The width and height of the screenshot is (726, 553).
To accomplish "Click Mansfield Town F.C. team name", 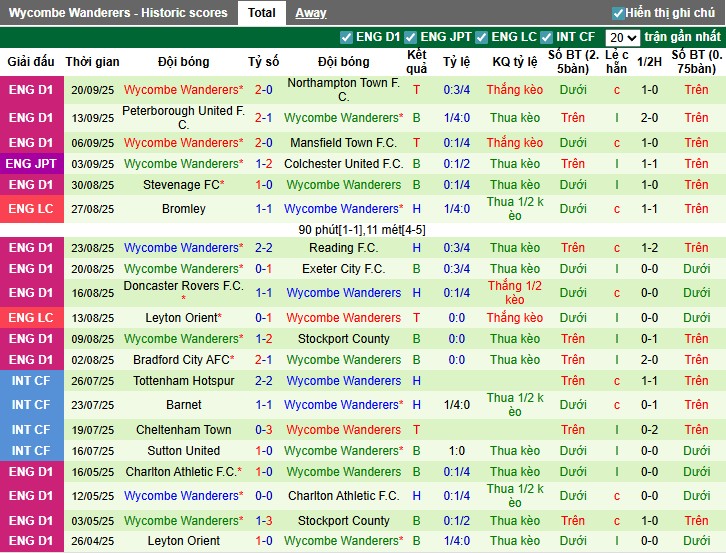I will coord(344,143).
